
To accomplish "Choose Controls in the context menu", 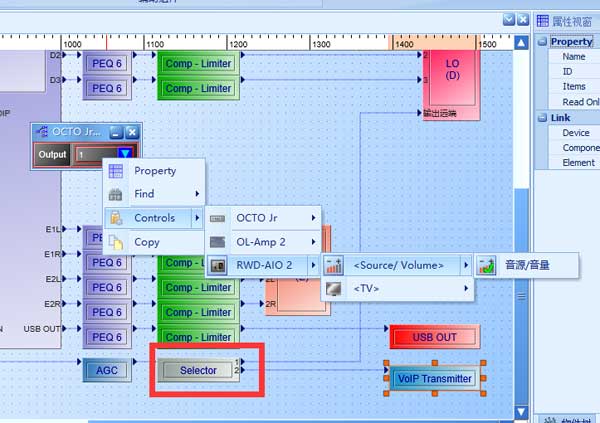I will (154, 218).
